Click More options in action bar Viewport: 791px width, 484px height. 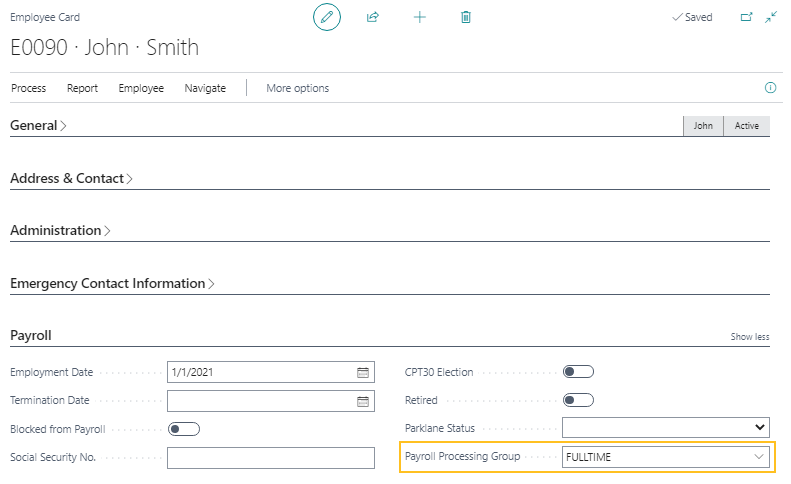click(297, 88)
